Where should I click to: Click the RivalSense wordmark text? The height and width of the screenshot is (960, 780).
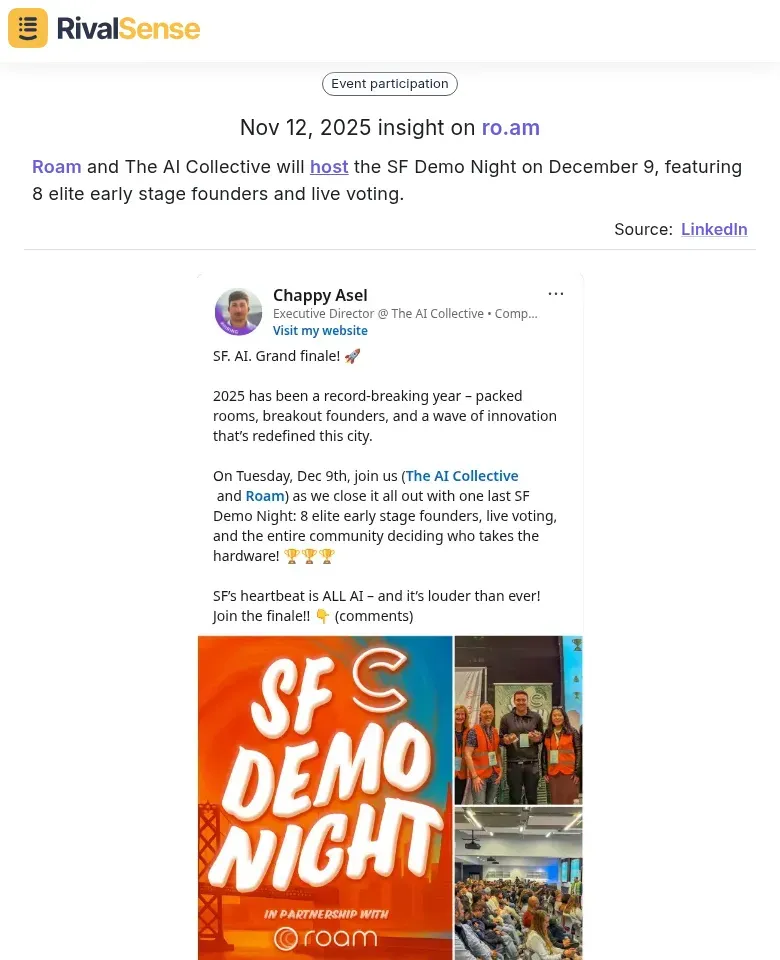(x=127, y=29)
